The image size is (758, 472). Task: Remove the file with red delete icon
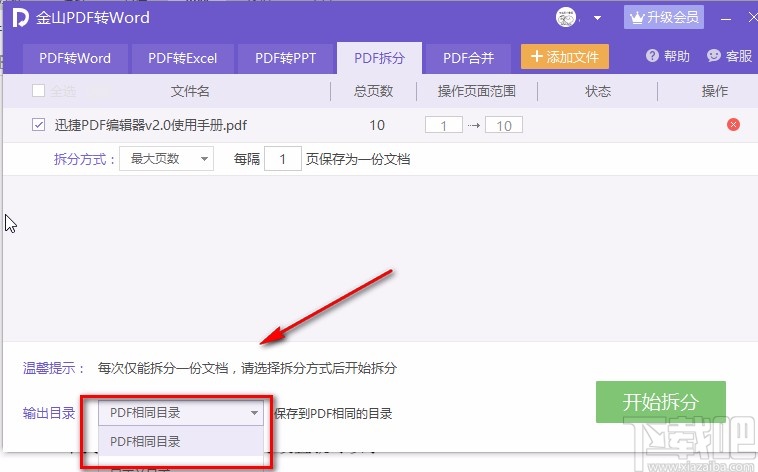tap(733, 125)
